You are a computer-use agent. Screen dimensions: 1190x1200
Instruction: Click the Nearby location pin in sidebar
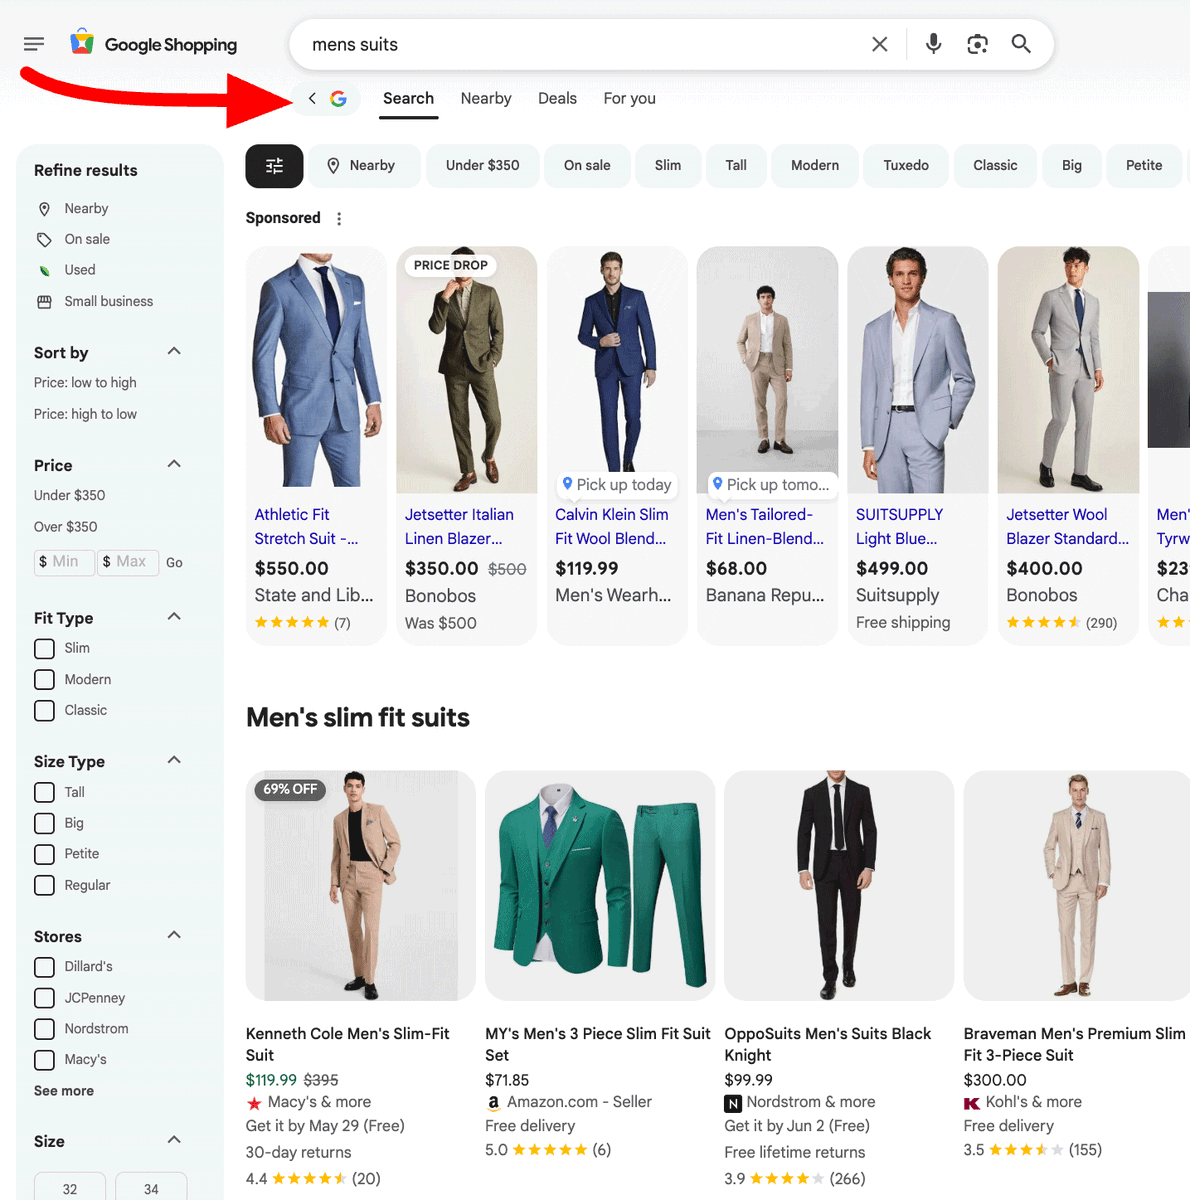[44, 209]
